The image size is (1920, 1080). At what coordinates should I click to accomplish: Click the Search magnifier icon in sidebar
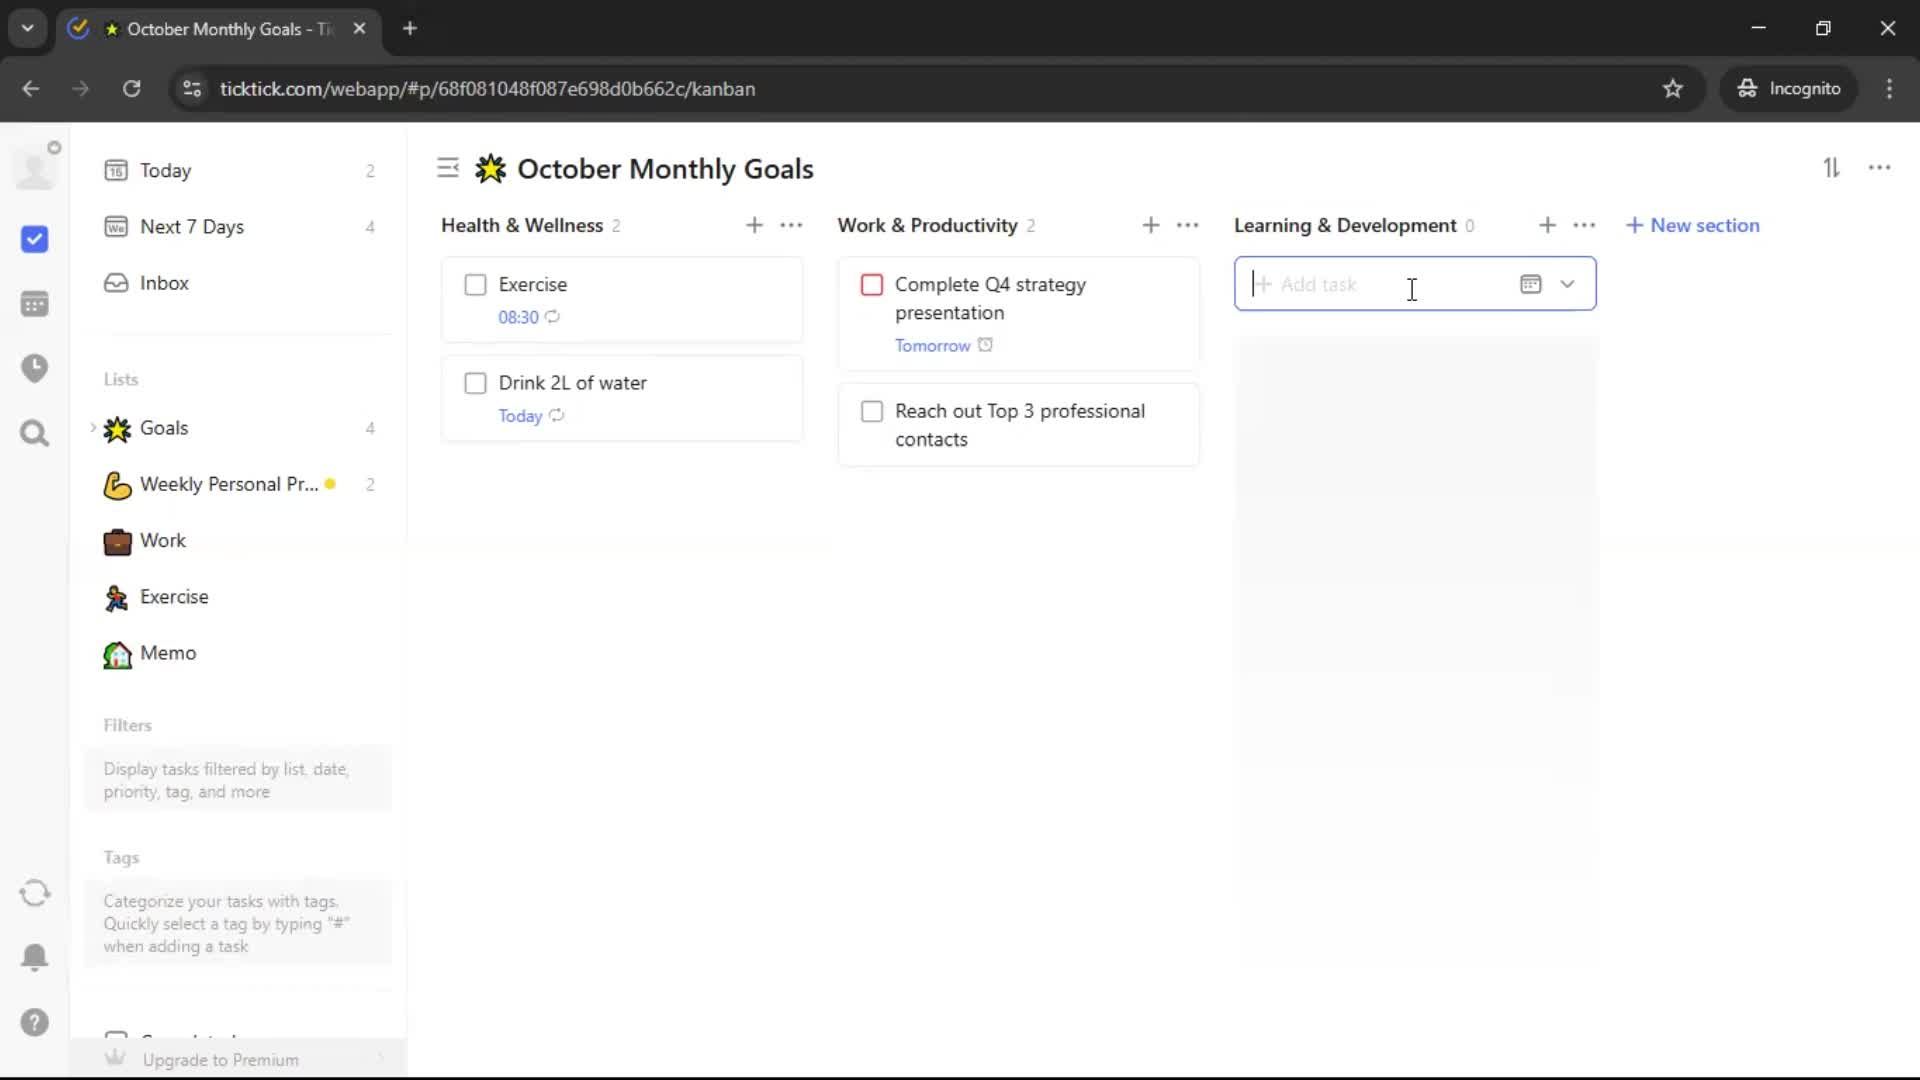click(x=34, y=433)
